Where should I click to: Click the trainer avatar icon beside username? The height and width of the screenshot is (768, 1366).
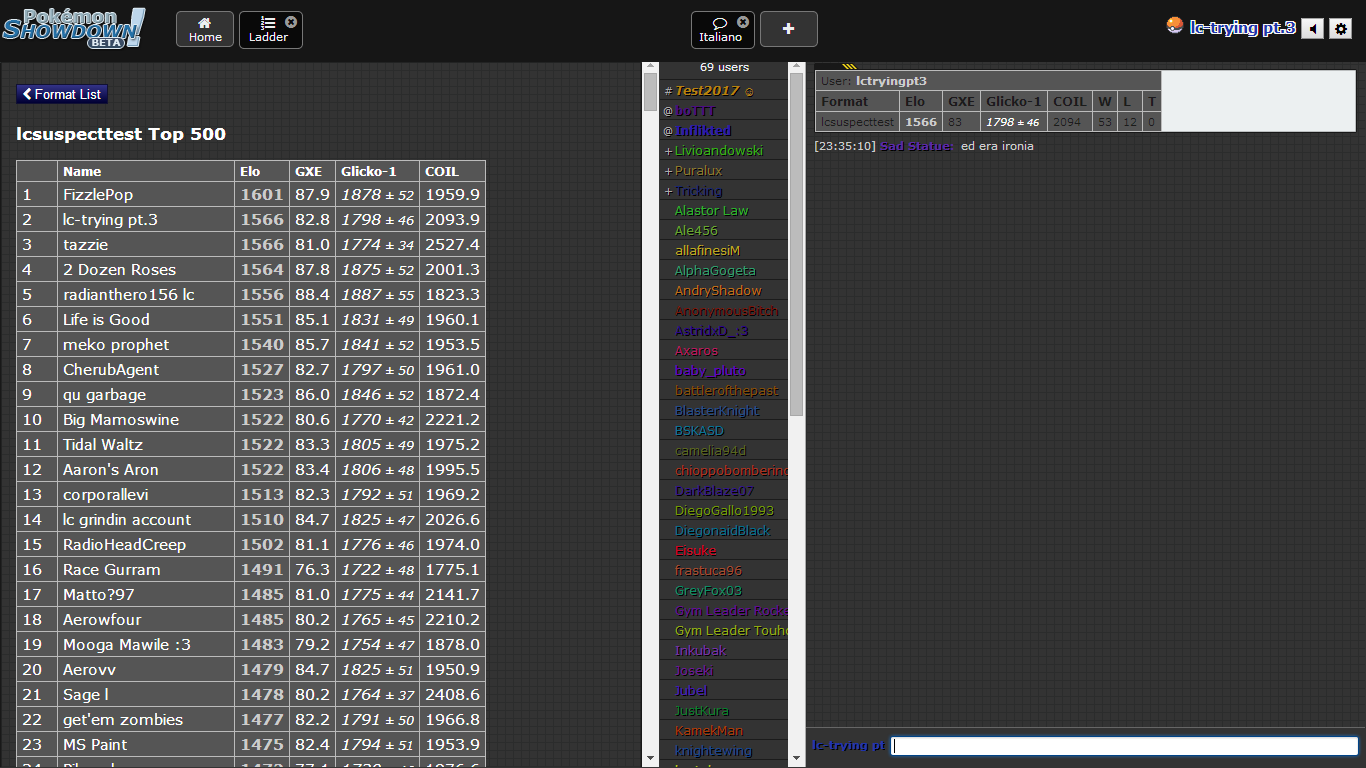1175,26
